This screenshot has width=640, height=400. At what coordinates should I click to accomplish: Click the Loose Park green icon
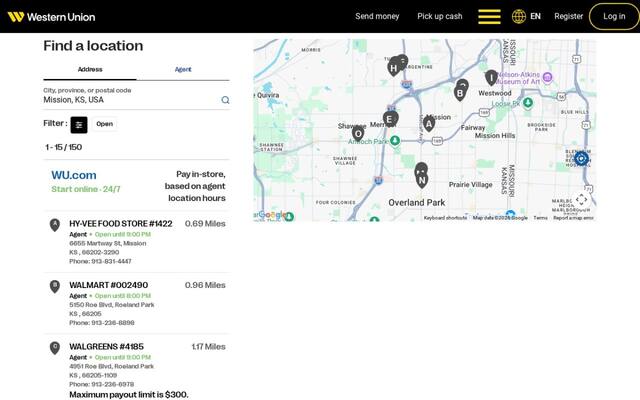528,102
